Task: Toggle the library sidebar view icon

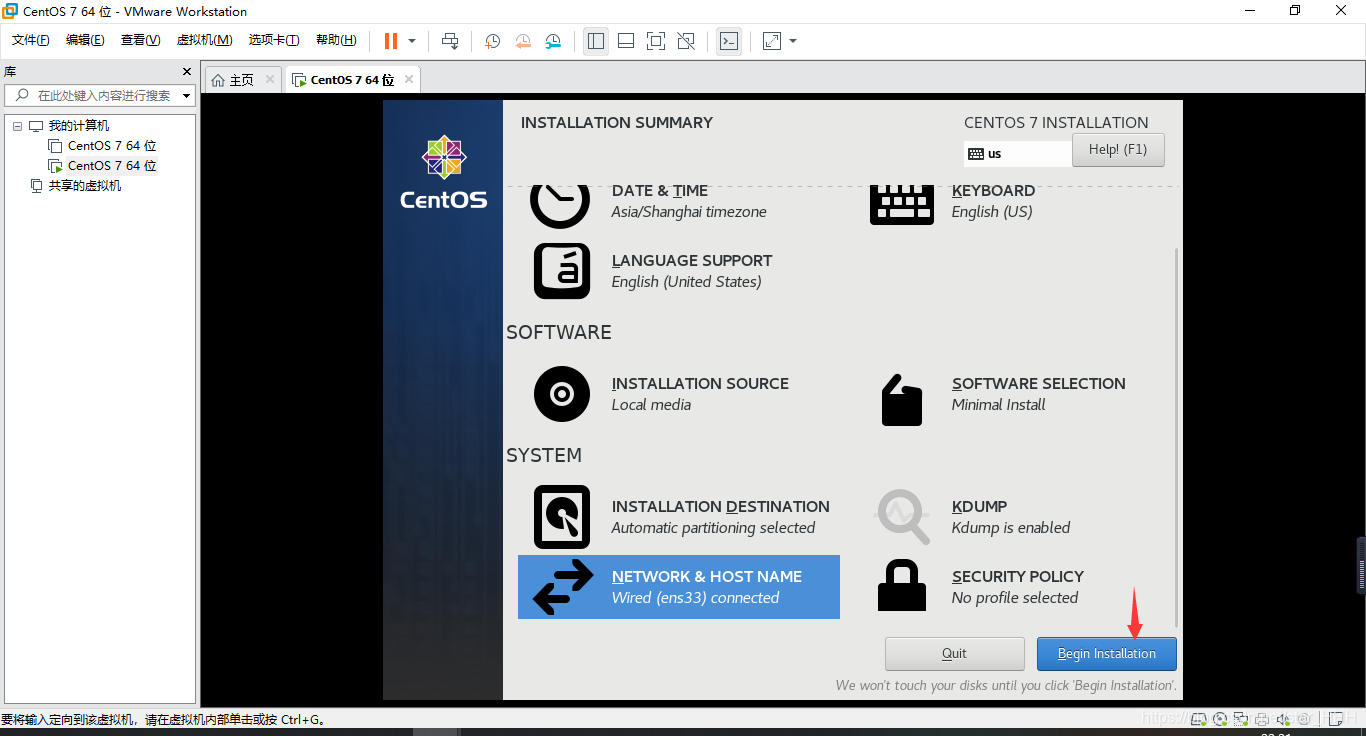Action: coord(596,41)
